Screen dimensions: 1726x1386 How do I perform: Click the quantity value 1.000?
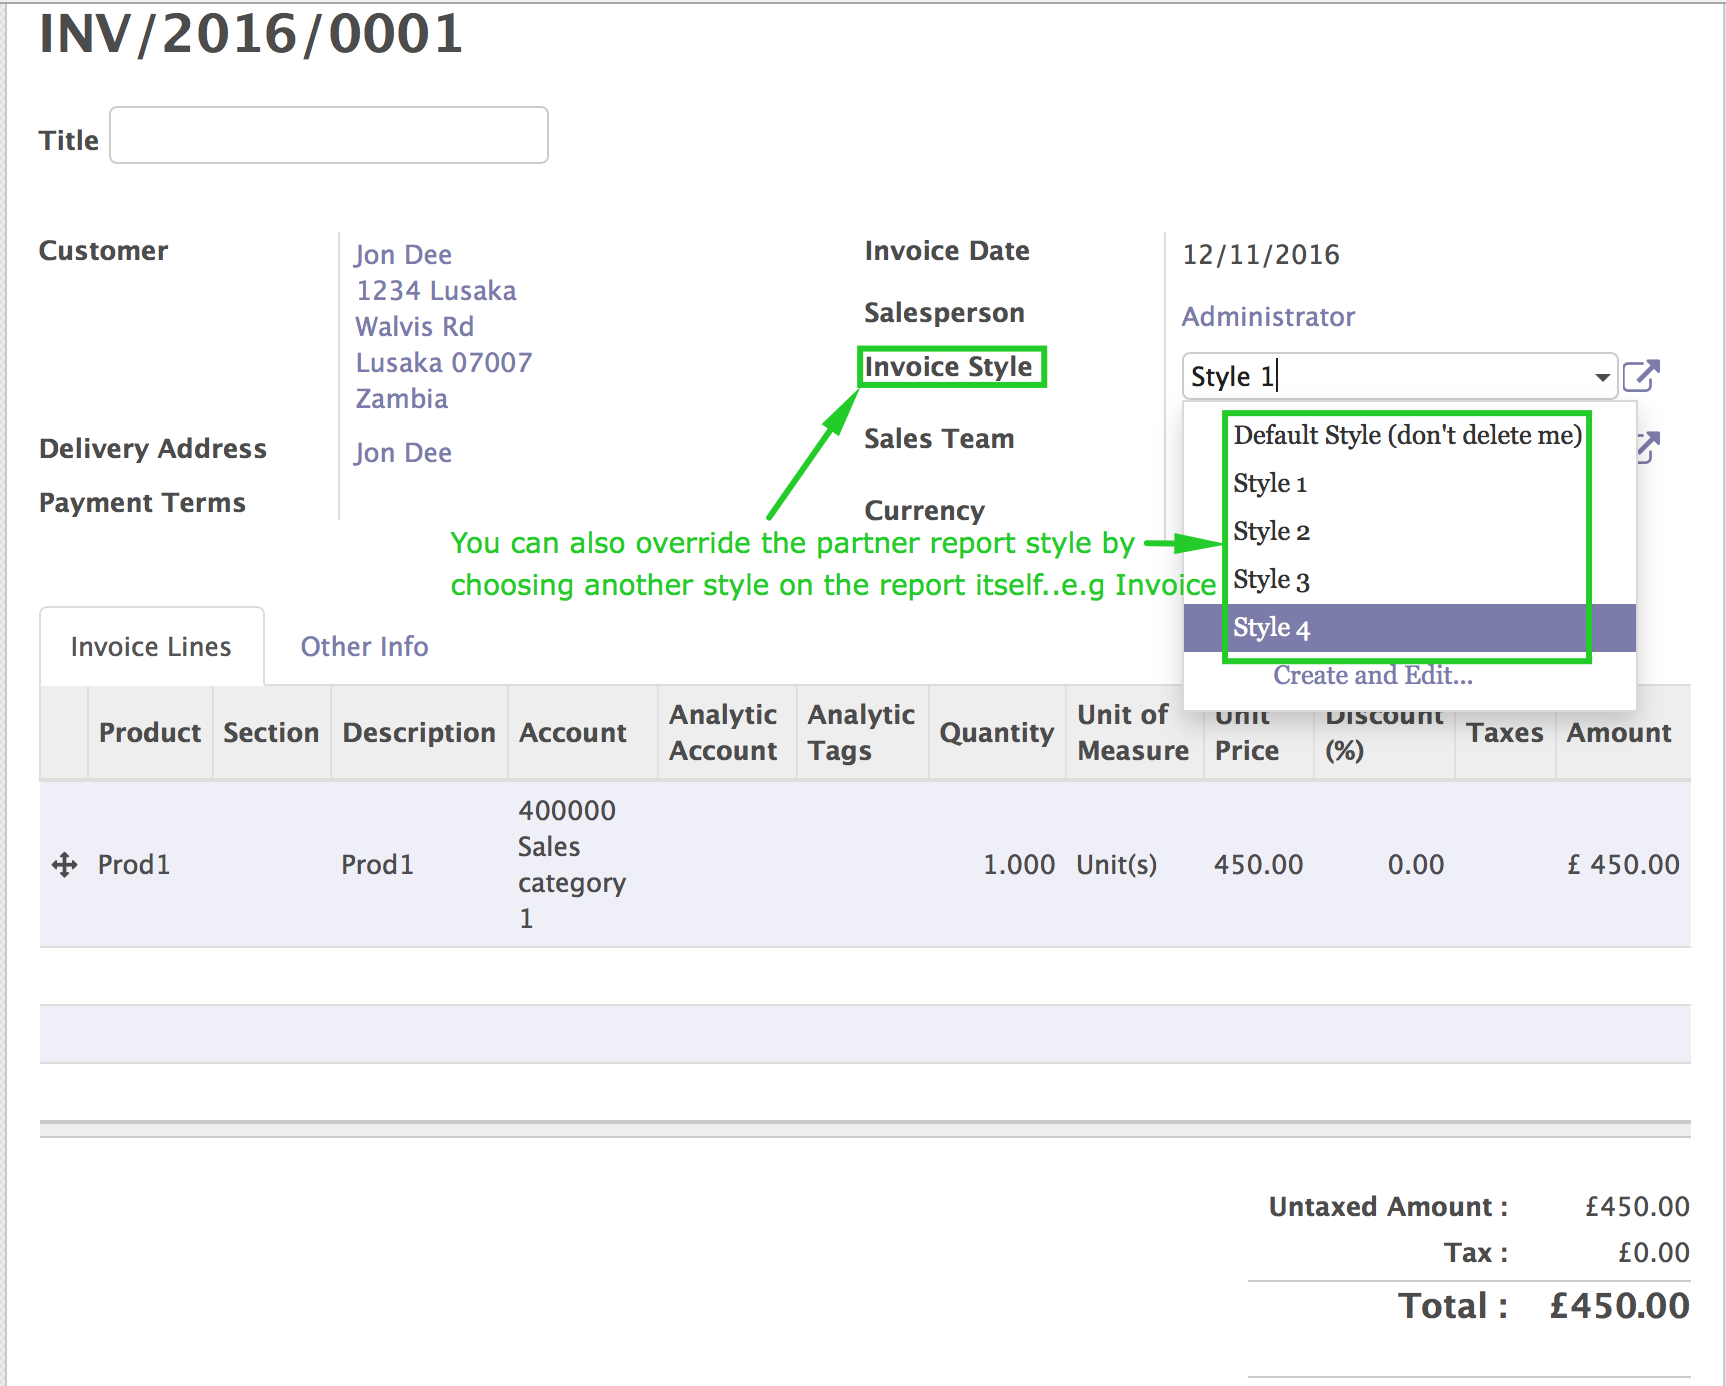(x=1019, y=865)
